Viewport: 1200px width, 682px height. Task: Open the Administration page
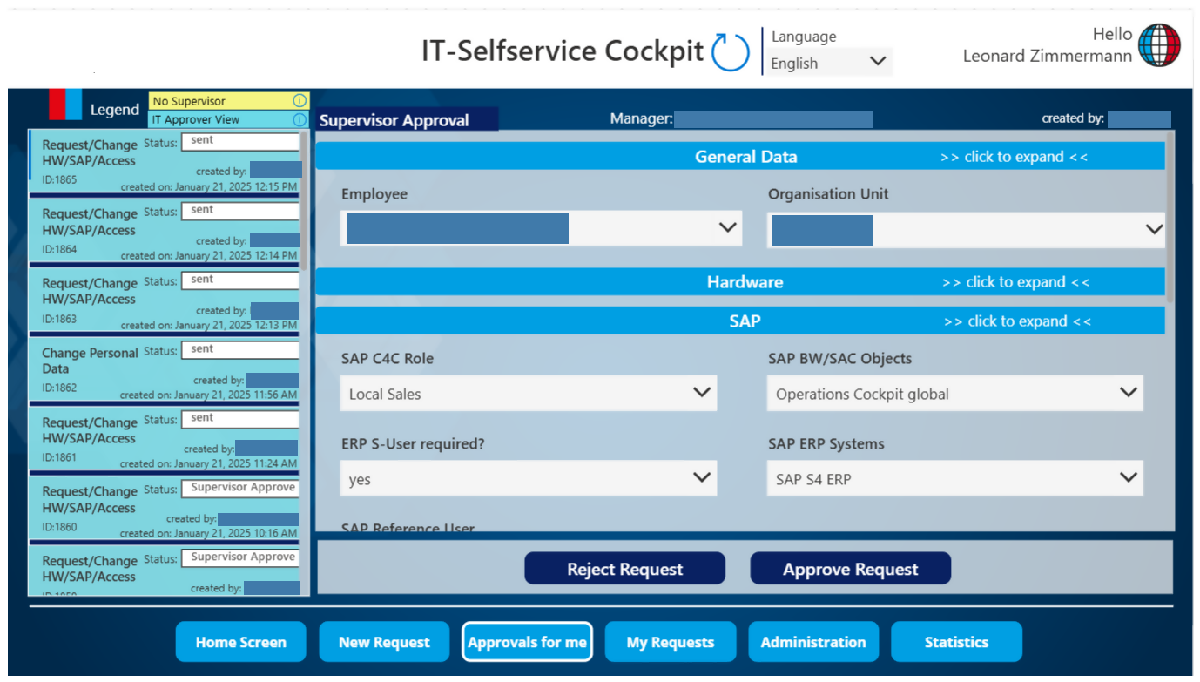tap(813, 642)
